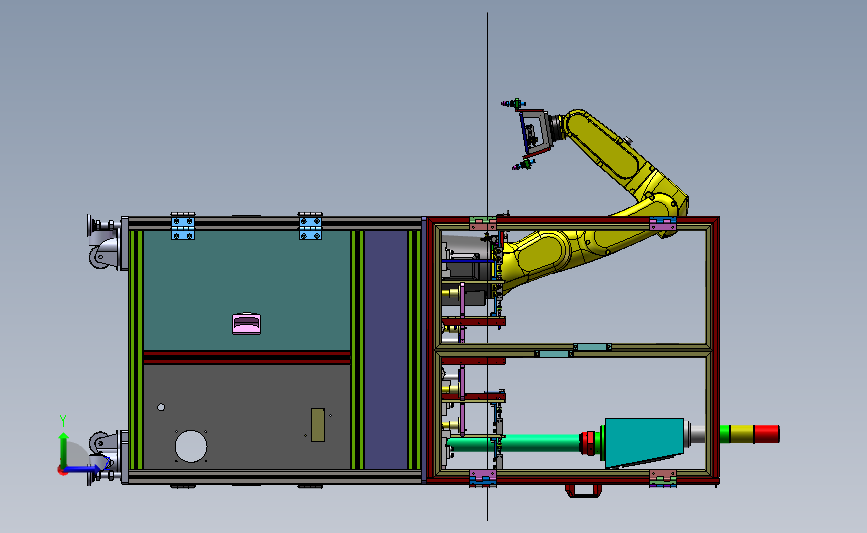Screen dimensions: 867x533
Task: Click the right blue hinge on the top rail
Action: coord(310,226)
